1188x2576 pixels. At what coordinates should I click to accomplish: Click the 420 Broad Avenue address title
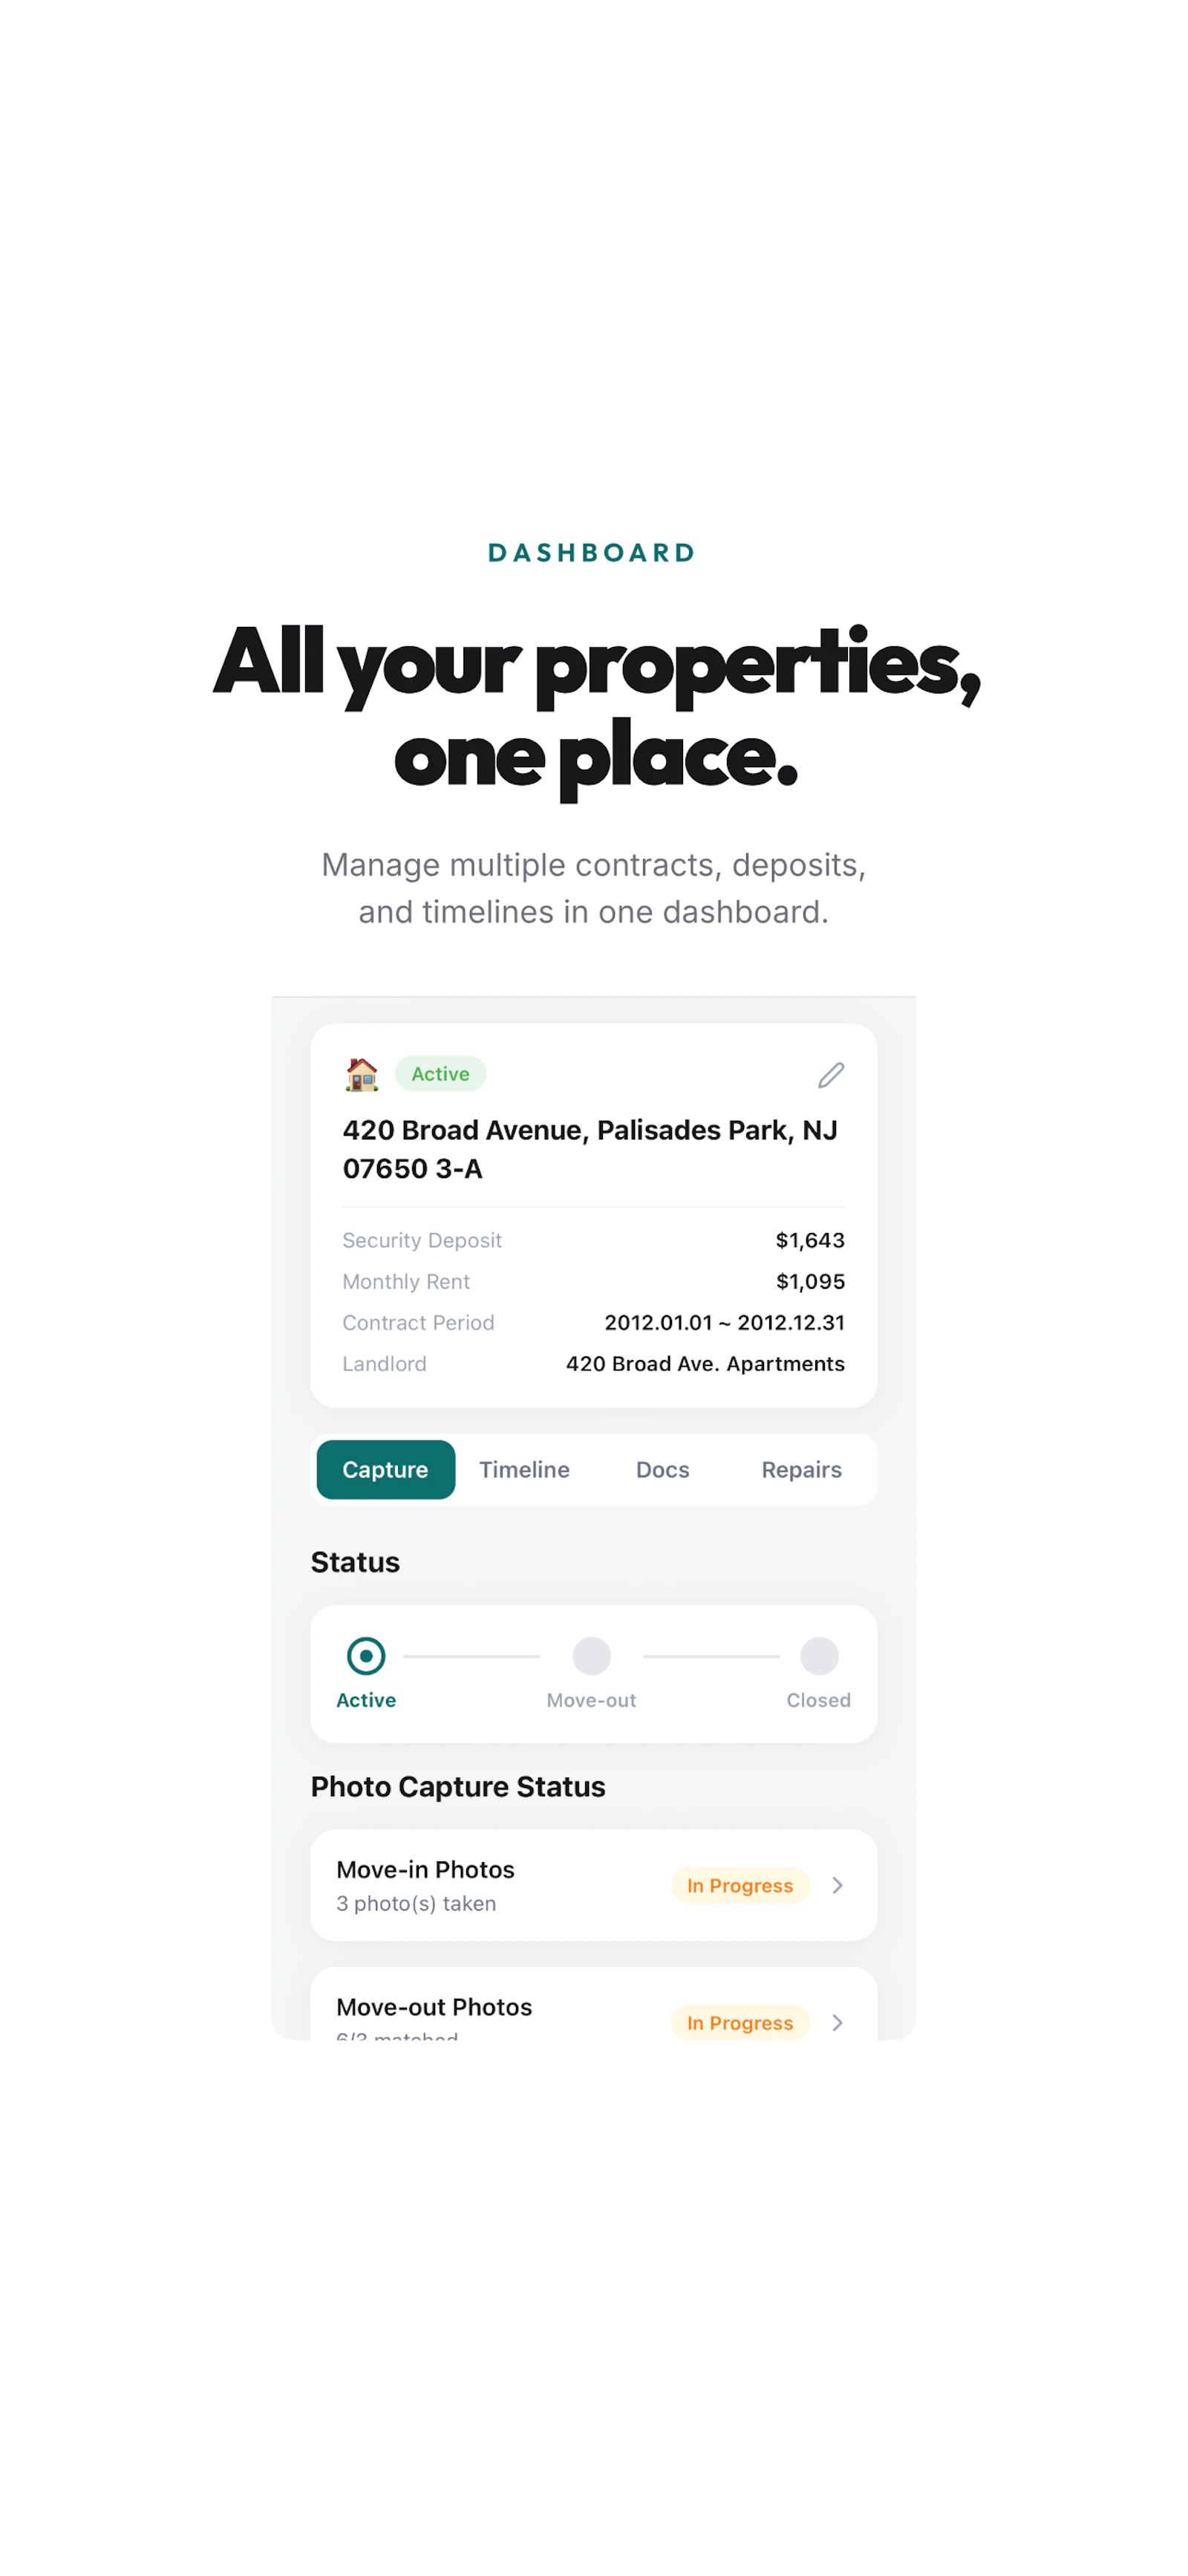[590, 1149]
